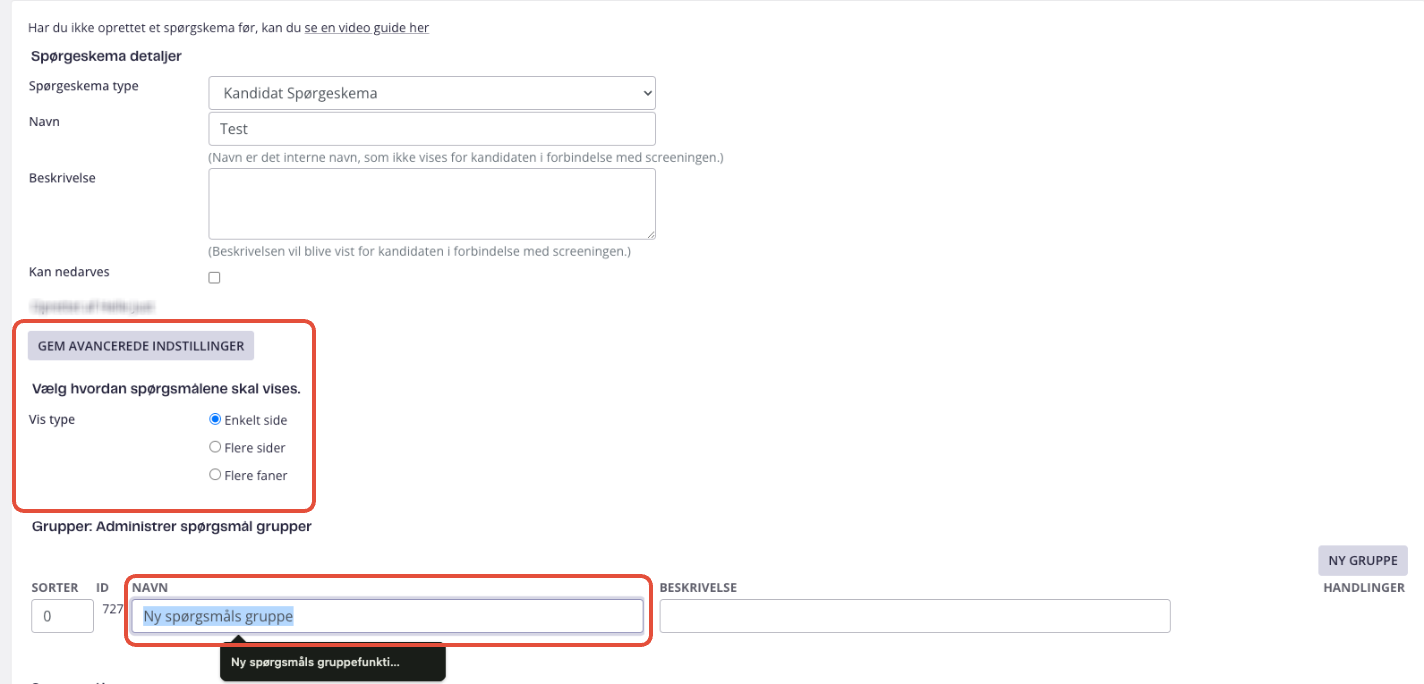Image resolution: width=1424 pixels, height=684 pixels.
Task: Click the group ID text '727'
Action: (112, 609)
